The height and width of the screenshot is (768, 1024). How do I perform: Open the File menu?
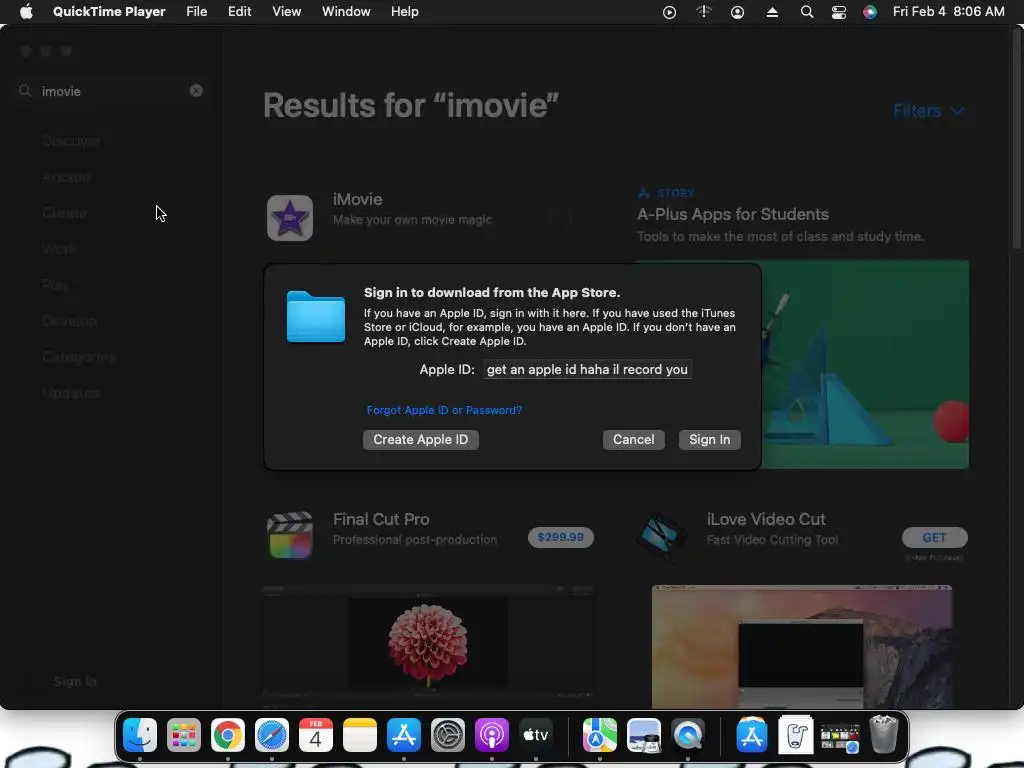point(197,12)
